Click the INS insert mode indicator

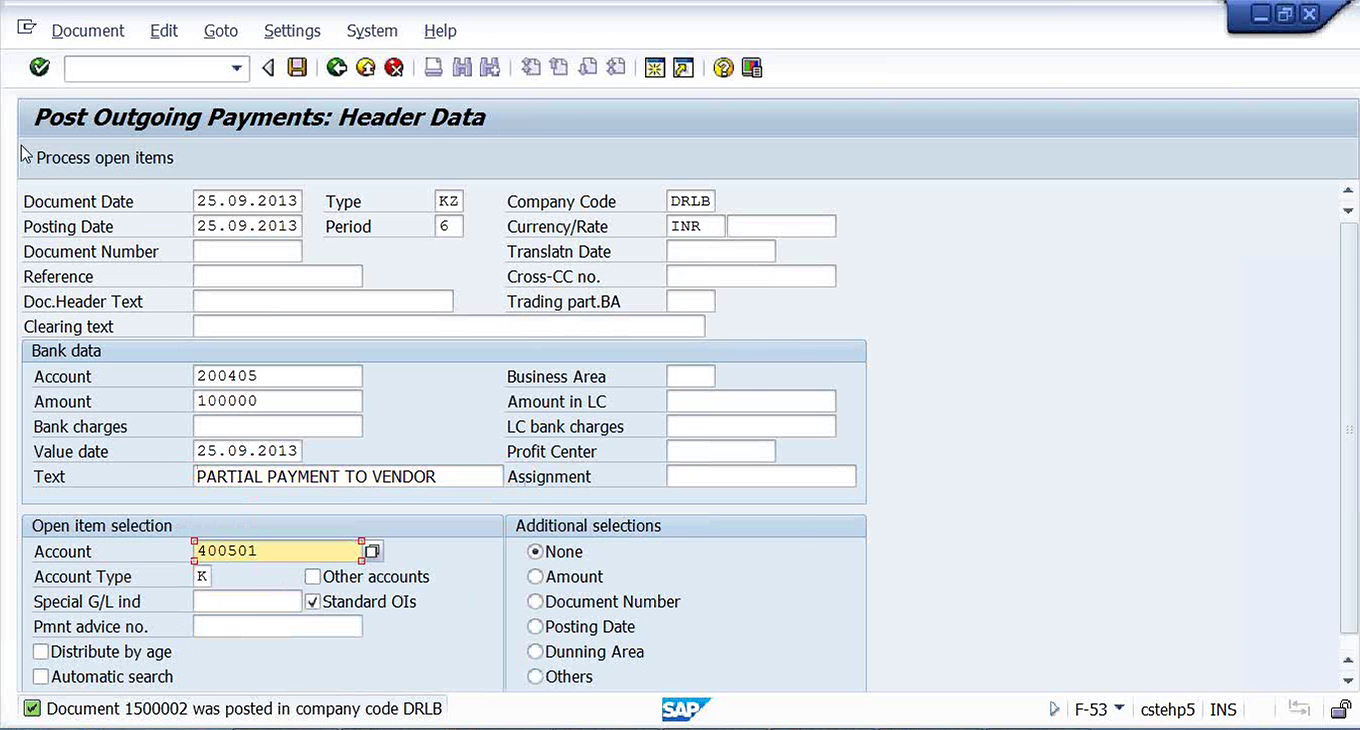point(1223,709)
